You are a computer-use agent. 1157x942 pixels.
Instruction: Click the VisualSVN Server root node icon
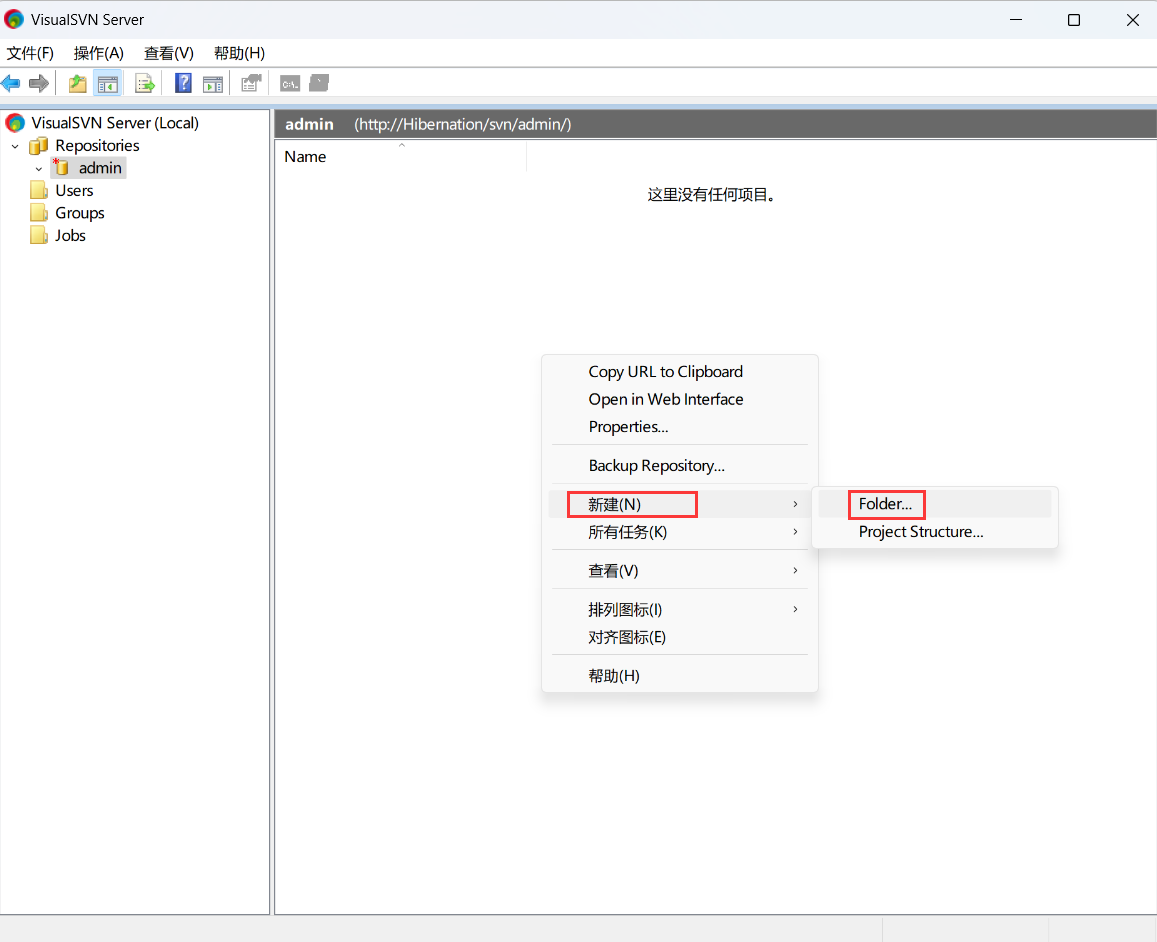point(15,122)
